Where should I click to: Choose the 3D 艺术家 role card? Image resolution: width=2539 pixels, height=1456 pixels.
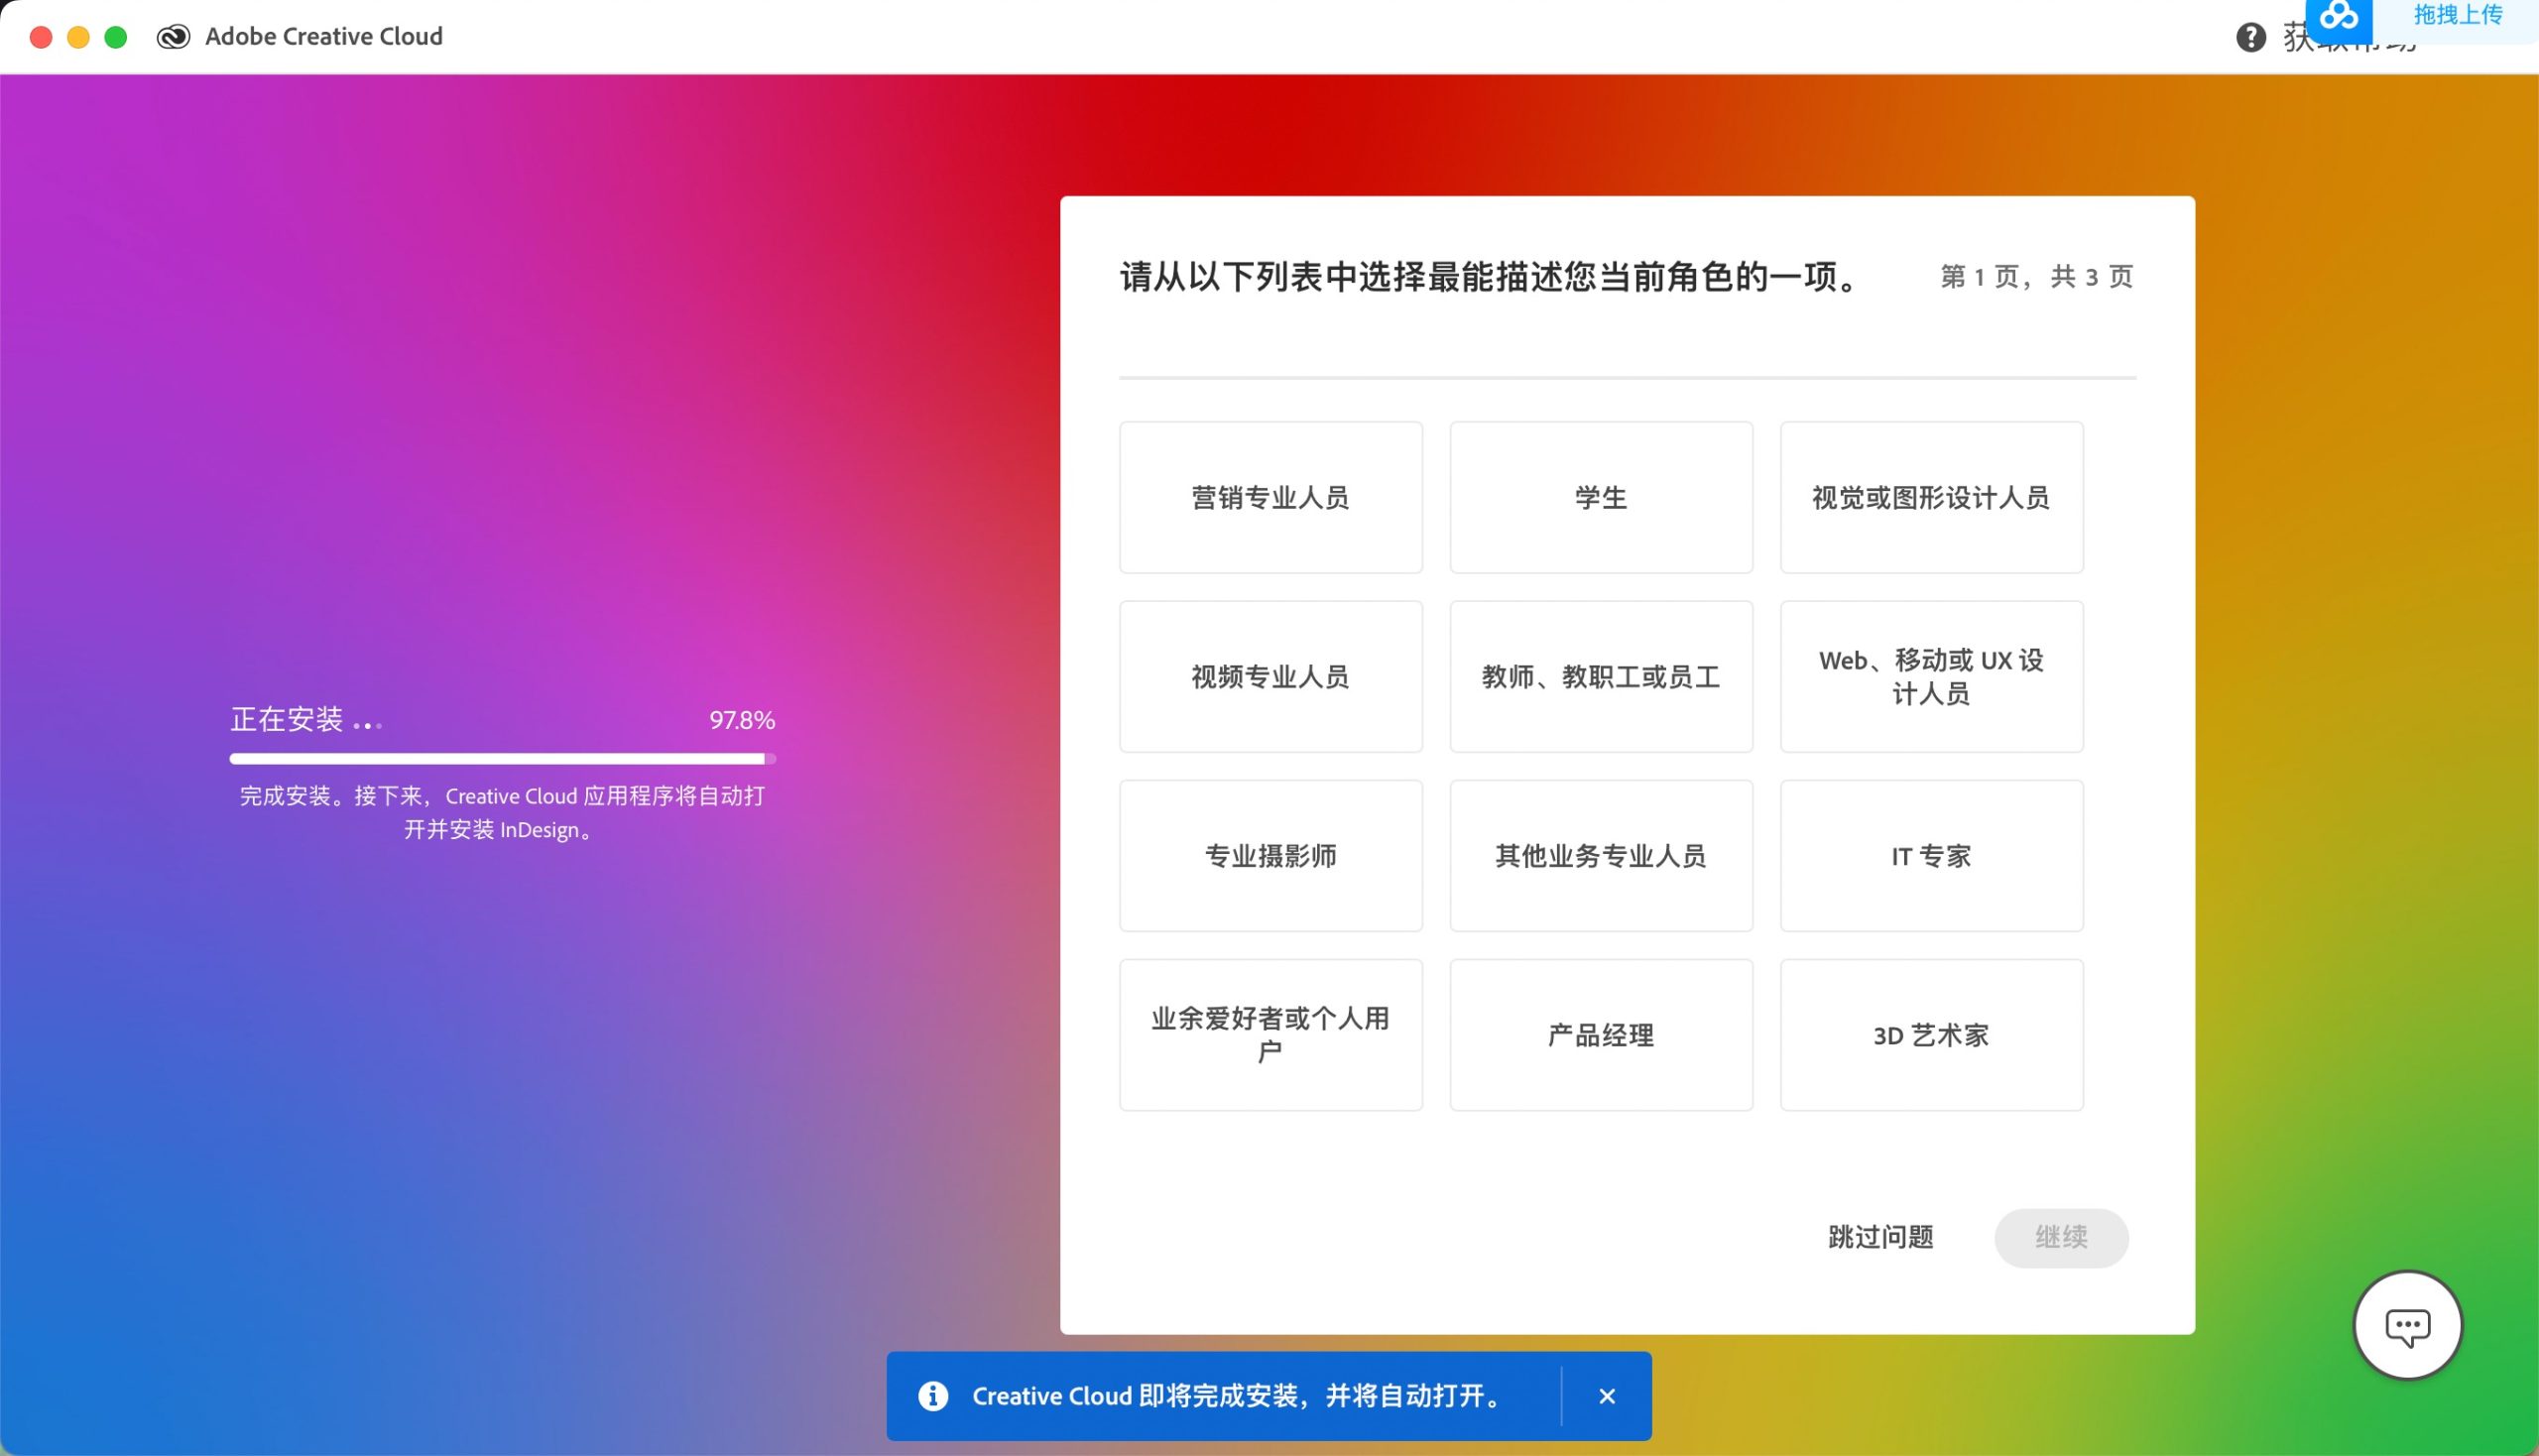pyautogui.click(x=1931, y=1034)
